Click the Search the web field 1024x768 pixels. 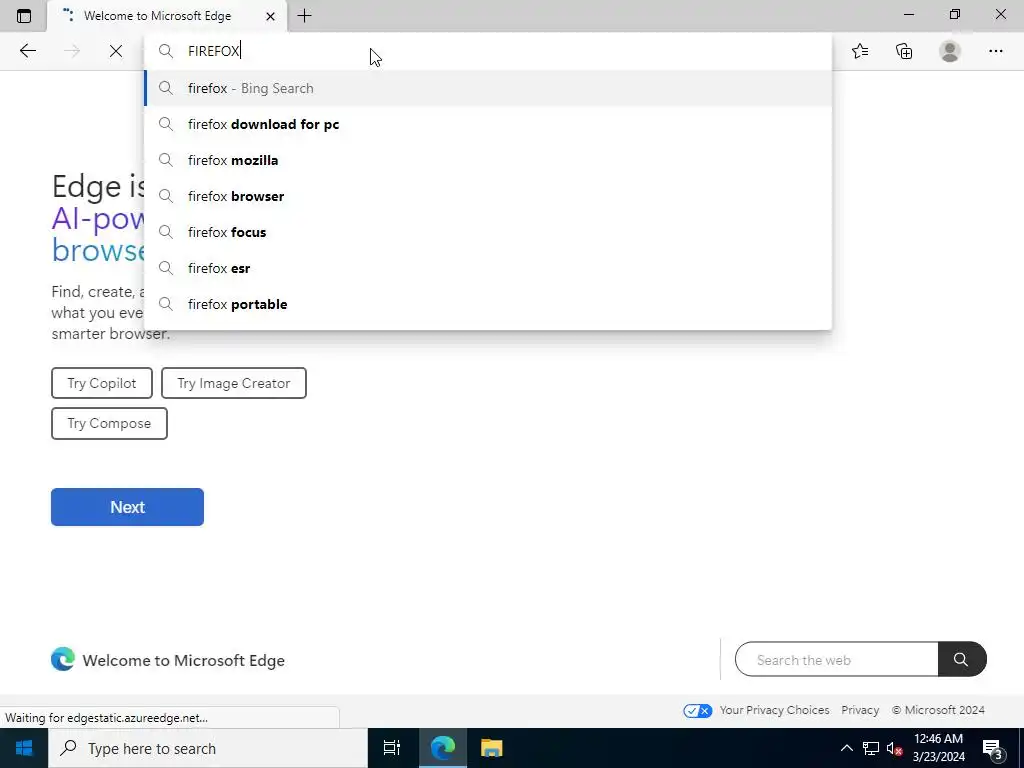[837, 660]
